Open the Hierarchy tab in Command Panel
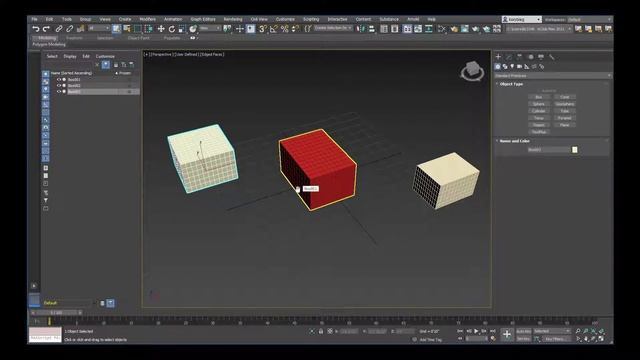Viewport: 640px width, 360px height. pos(520,57)
